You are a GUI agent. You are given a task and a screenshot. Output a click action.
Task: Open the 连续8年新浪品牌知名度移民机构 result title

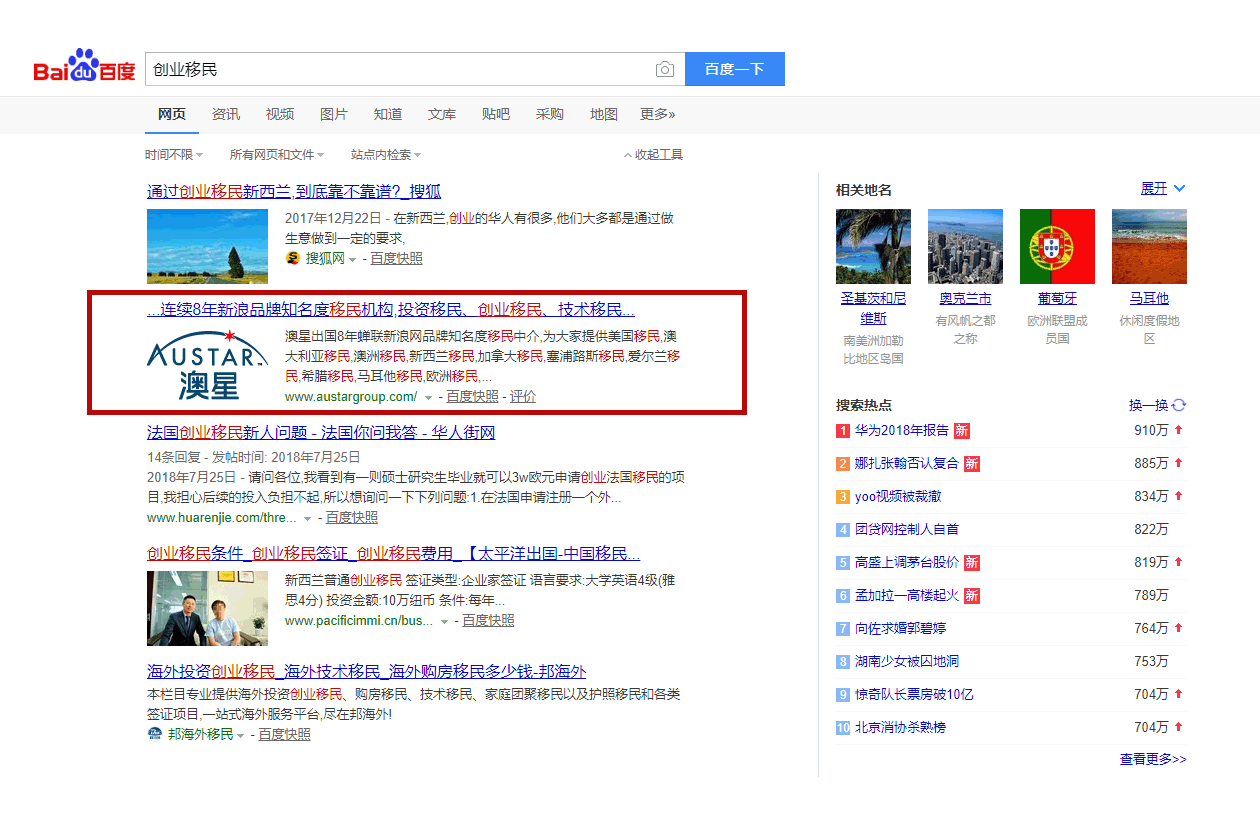[x=391, y=310]
